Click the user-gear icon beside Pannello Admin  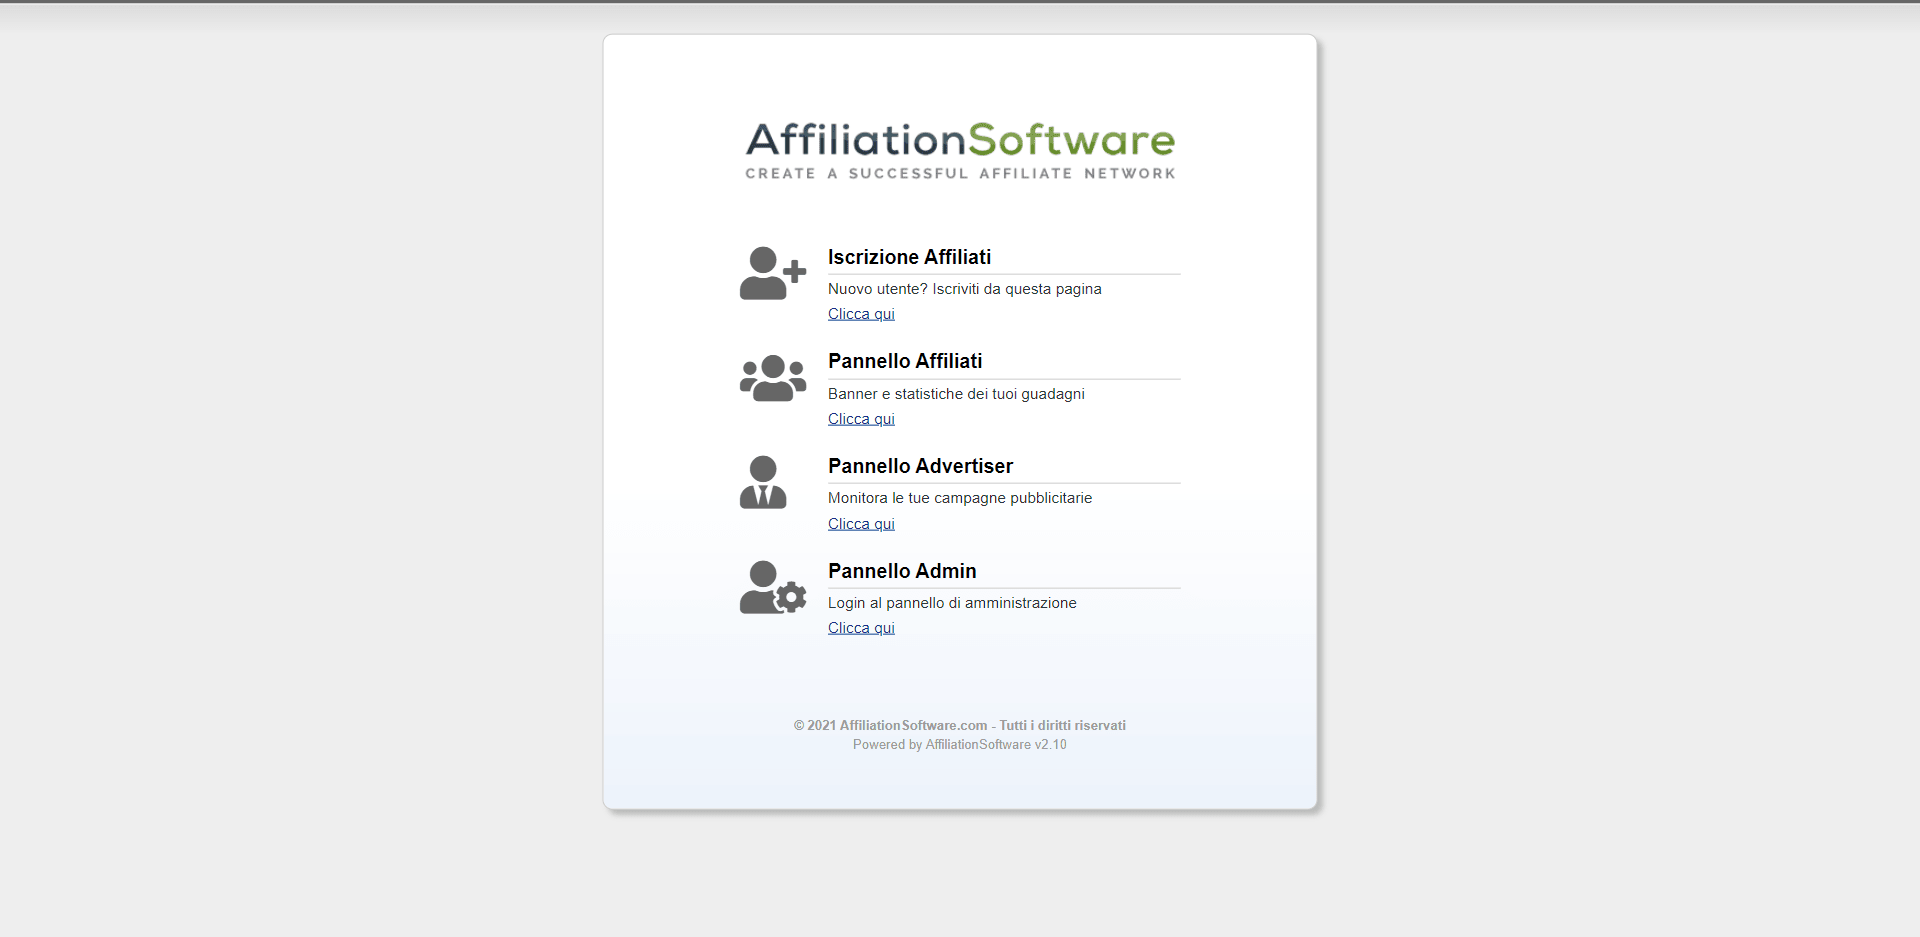[772, 587]
